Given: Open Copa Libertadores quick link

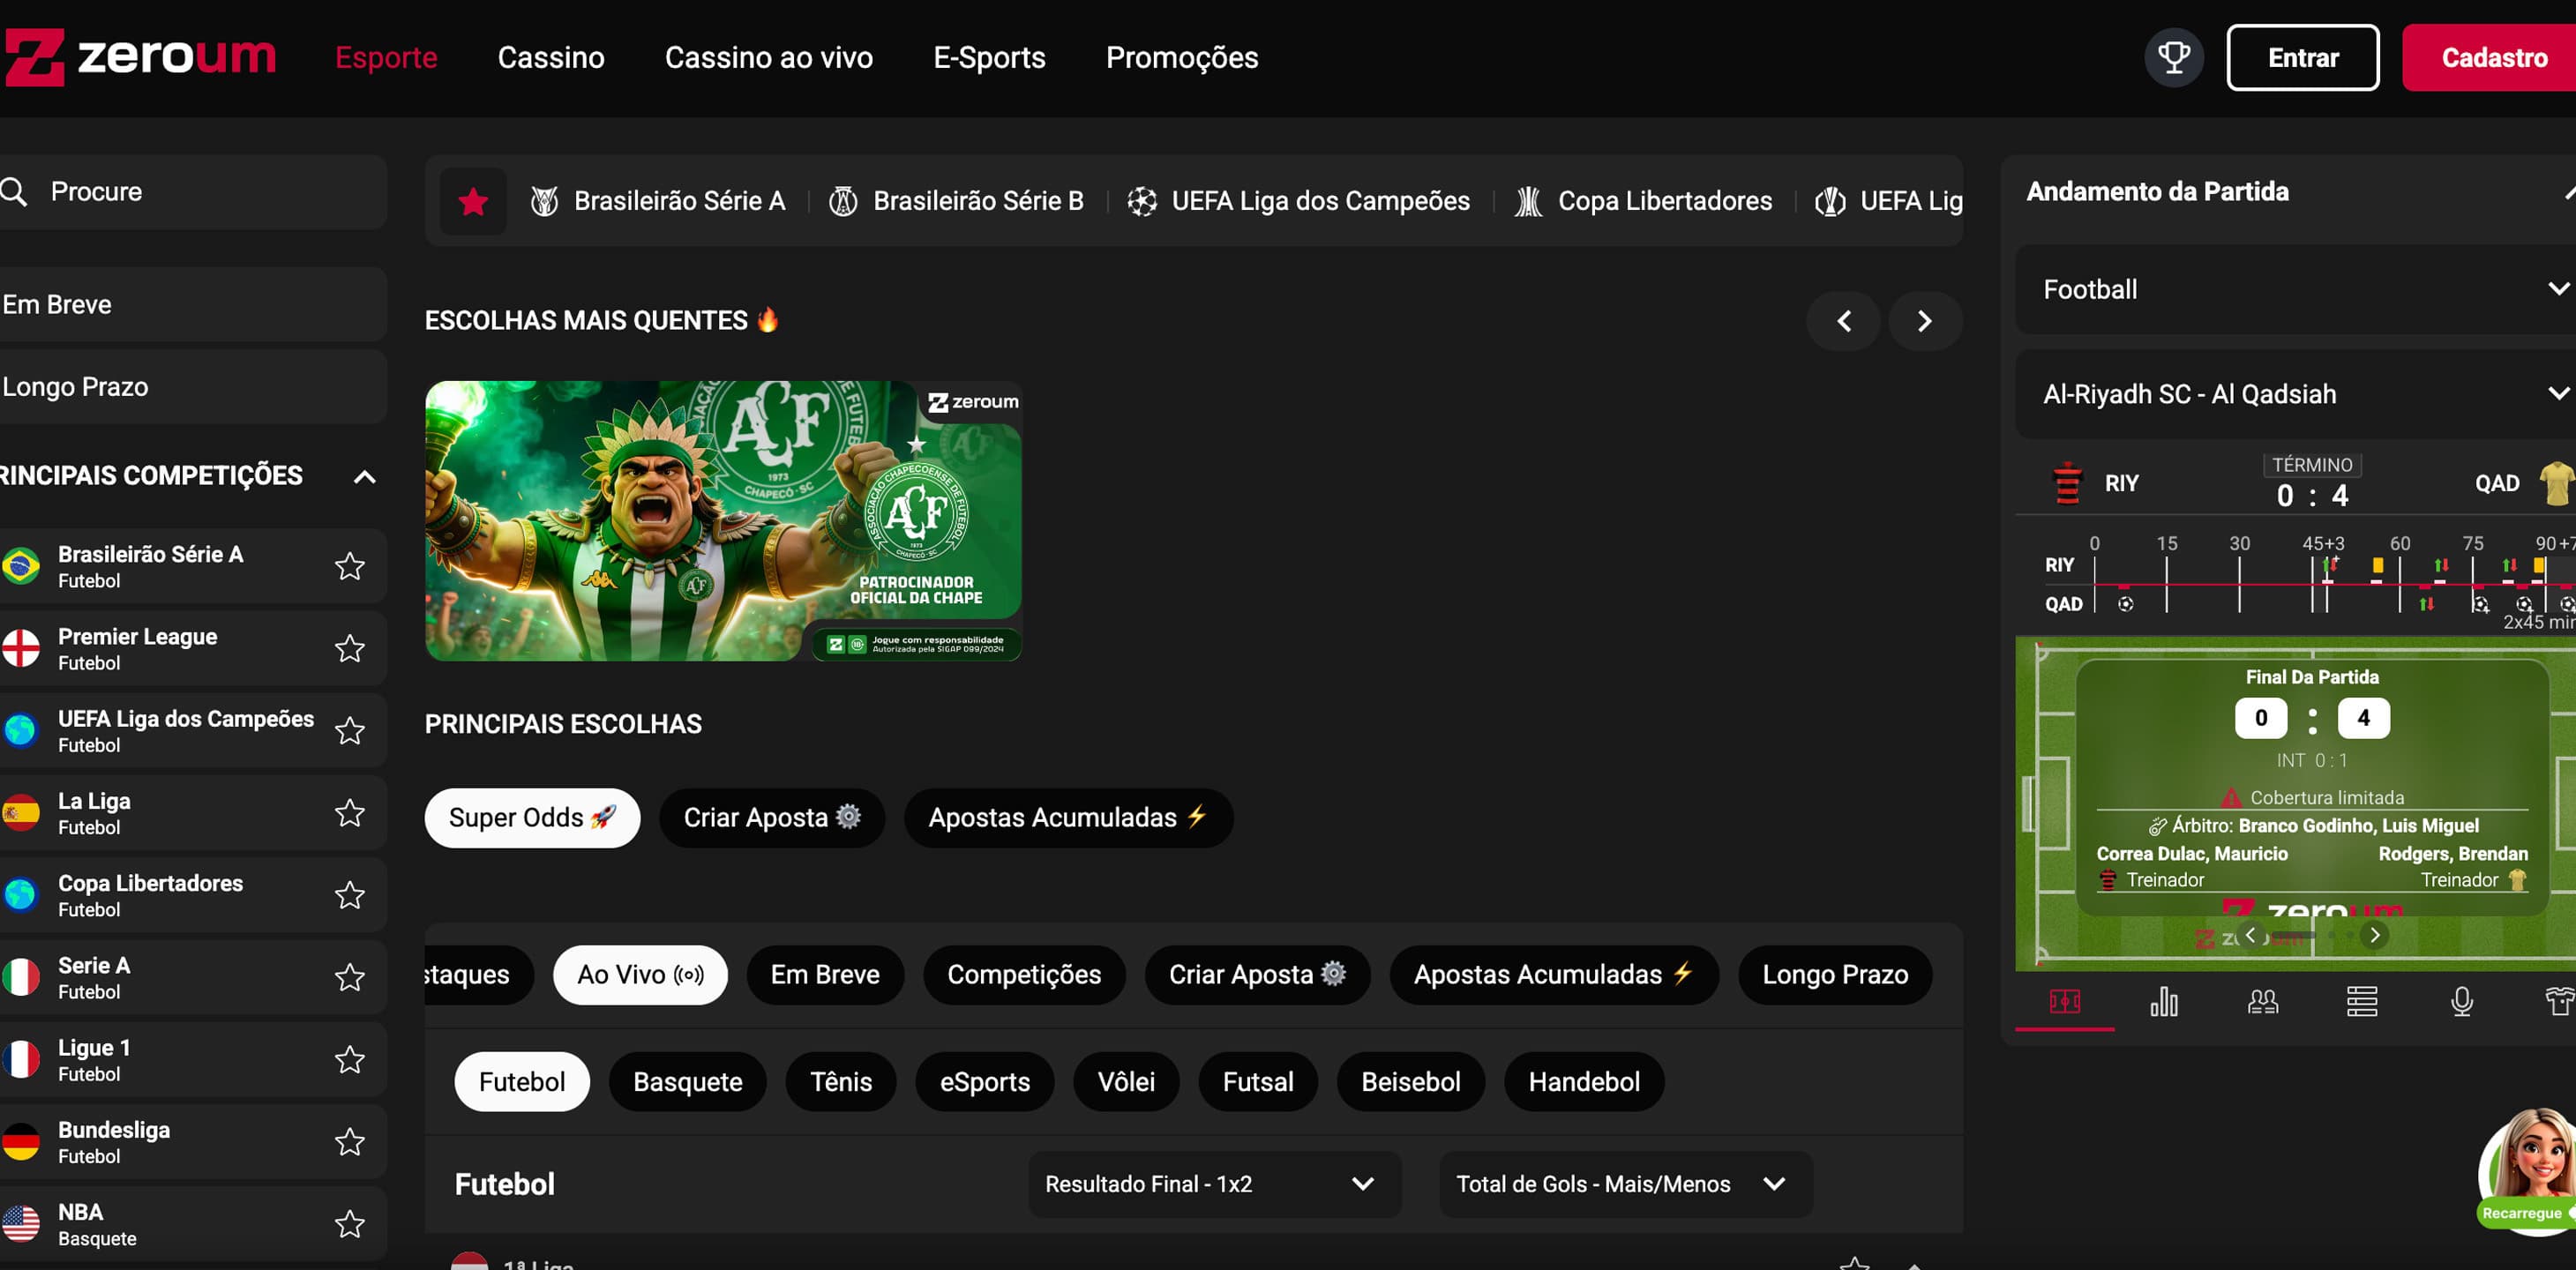Looking at the screenshot, I should click(x=1643, y=201).
